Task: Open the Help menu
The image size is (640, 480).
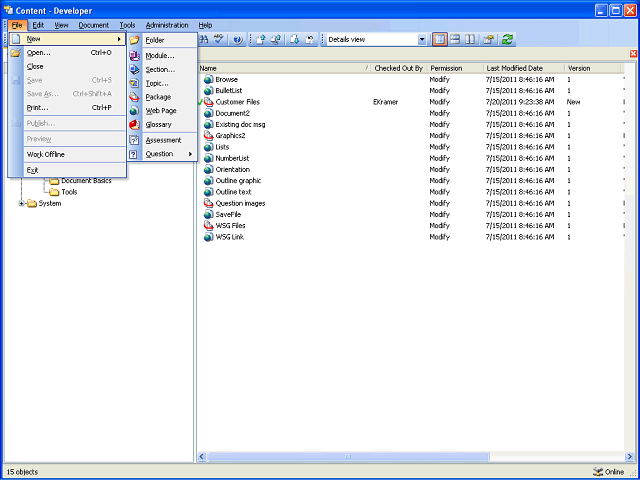Action: [205, 25]
